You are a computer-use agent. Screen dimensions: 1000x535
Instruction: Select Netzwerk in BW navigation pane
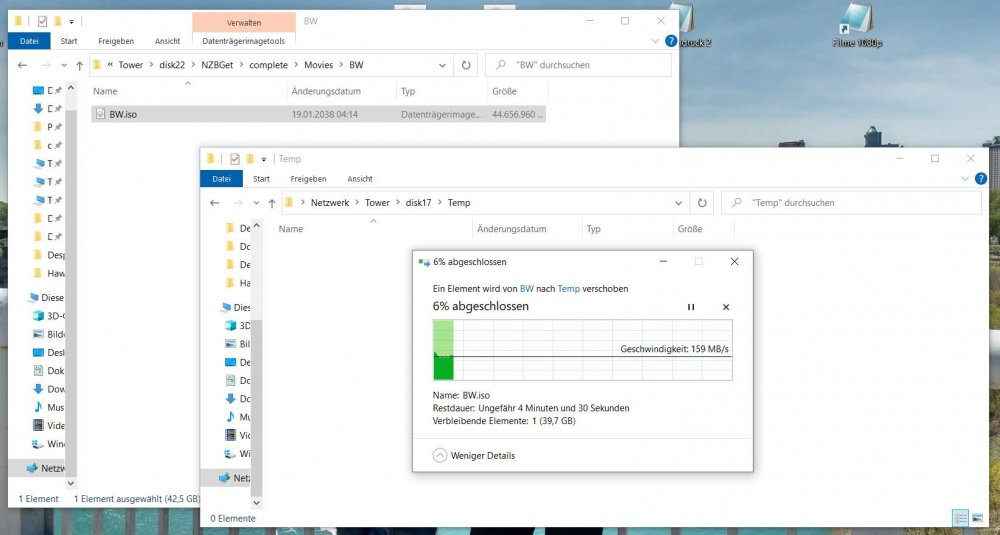pyautogui.click(x=46, y=468)
